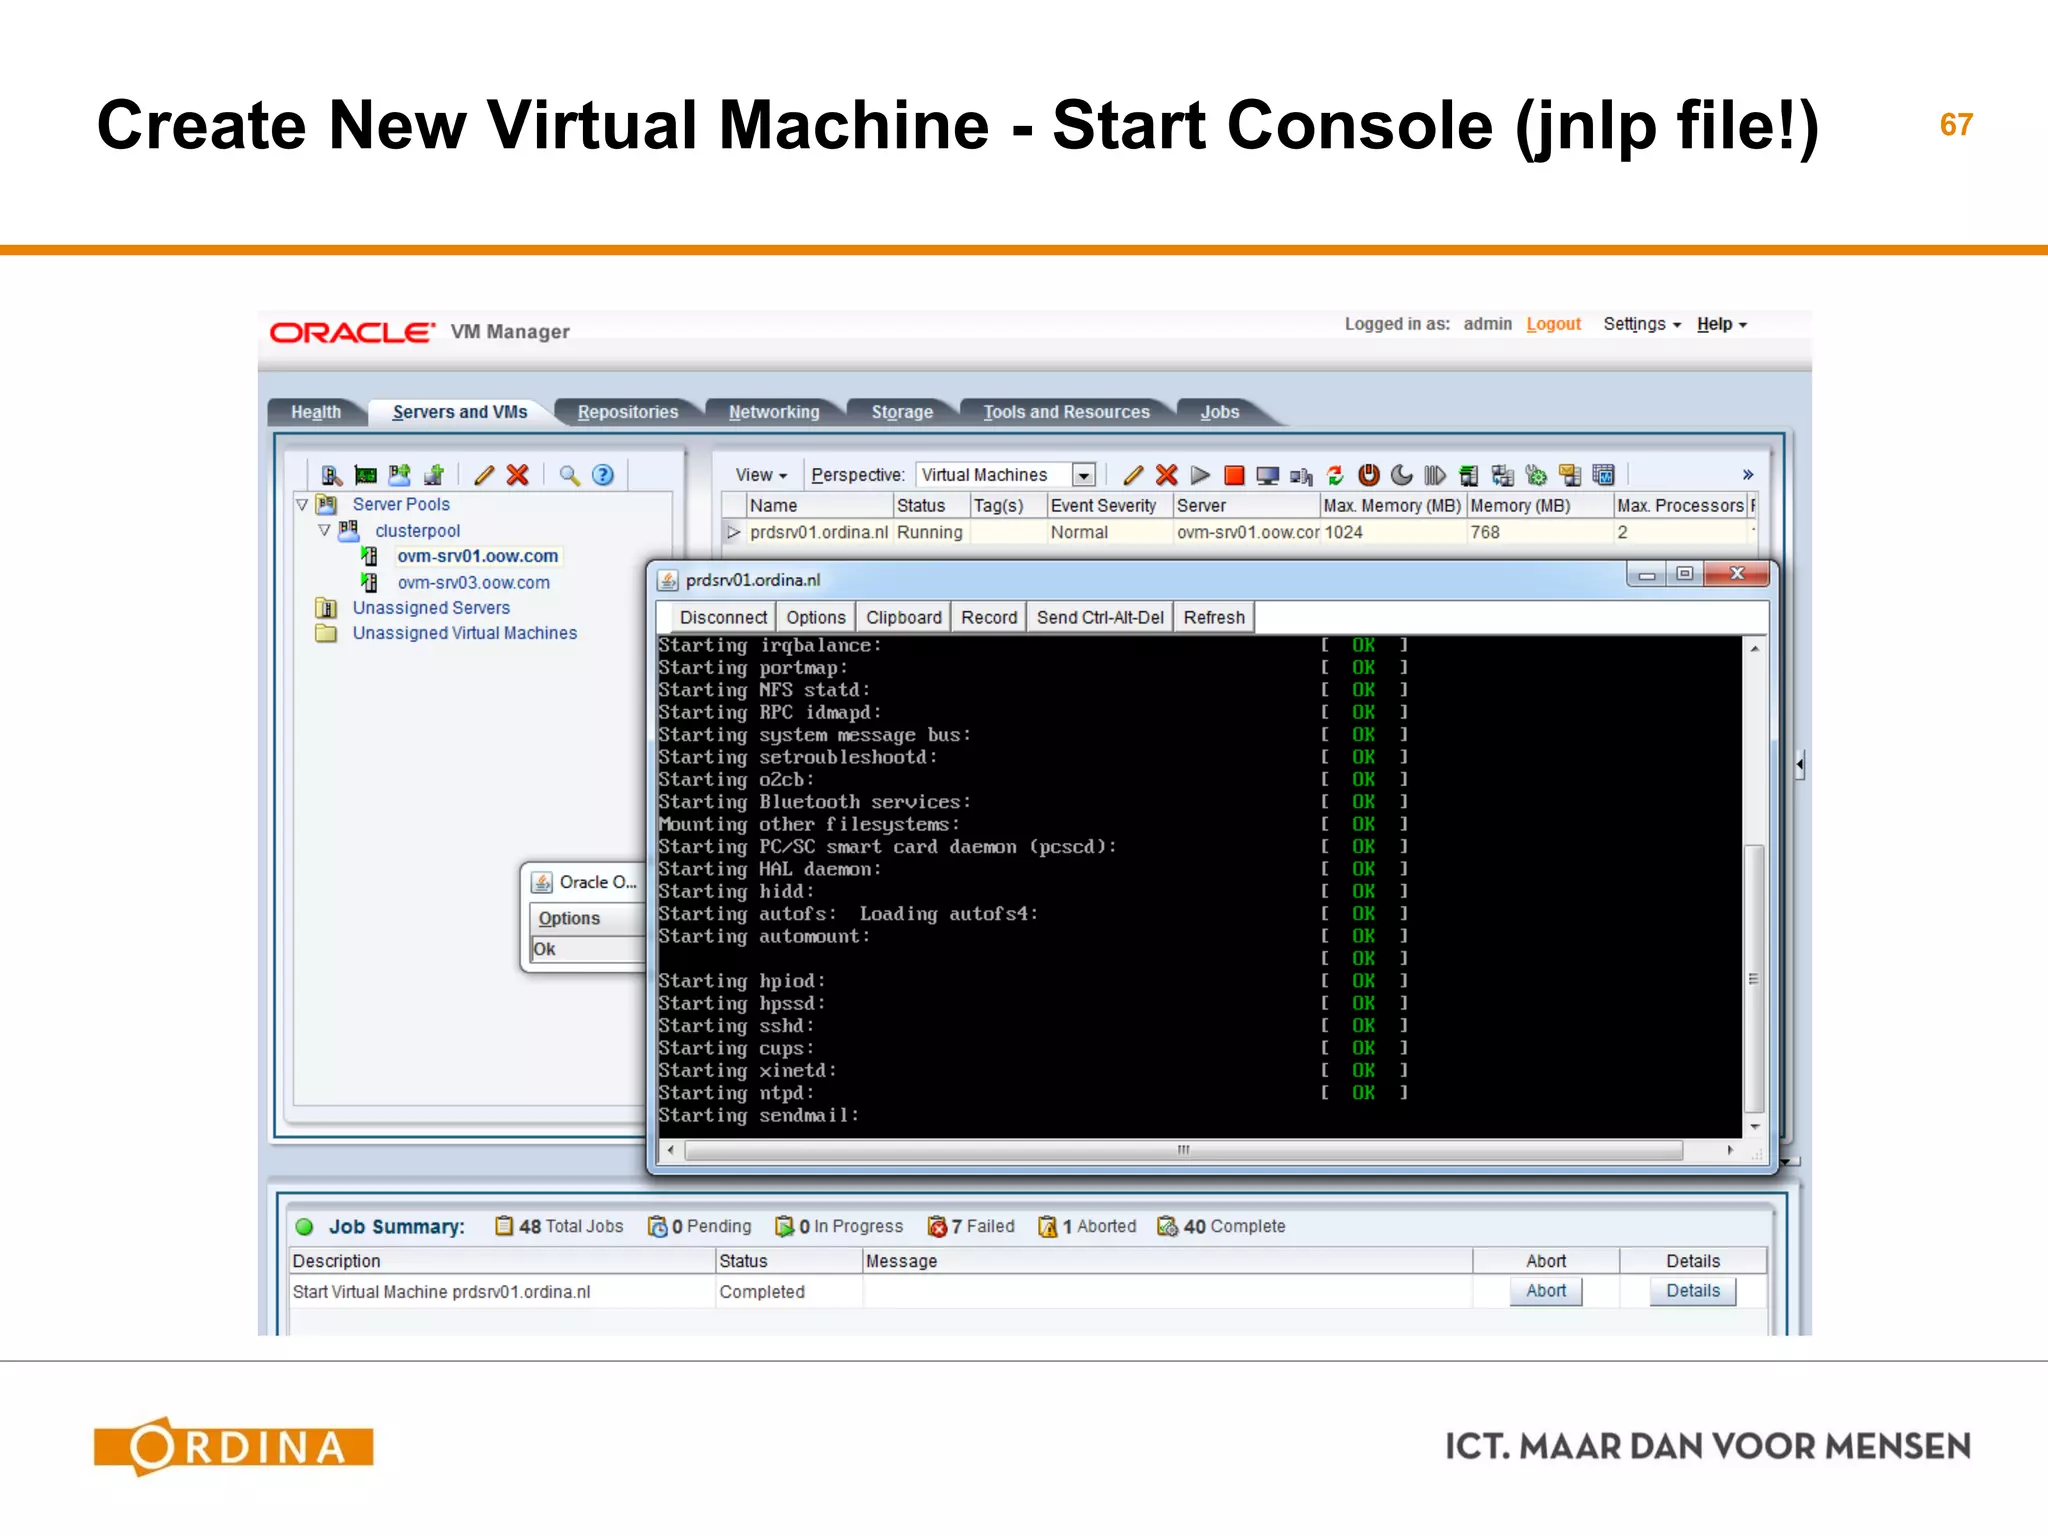
Task: Click the last blue VM toolbar icon
Action: [x=1604, y=475]
